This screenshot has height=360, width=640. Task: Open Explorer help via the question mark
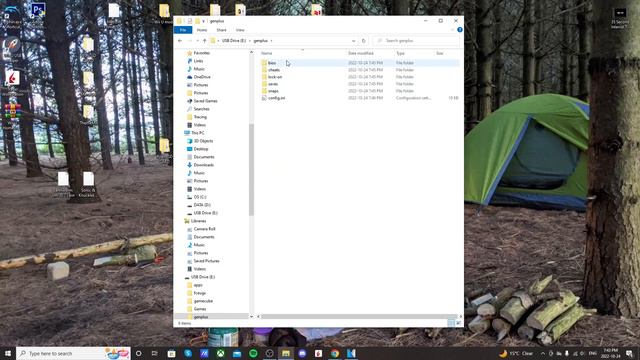pos(460,30)
